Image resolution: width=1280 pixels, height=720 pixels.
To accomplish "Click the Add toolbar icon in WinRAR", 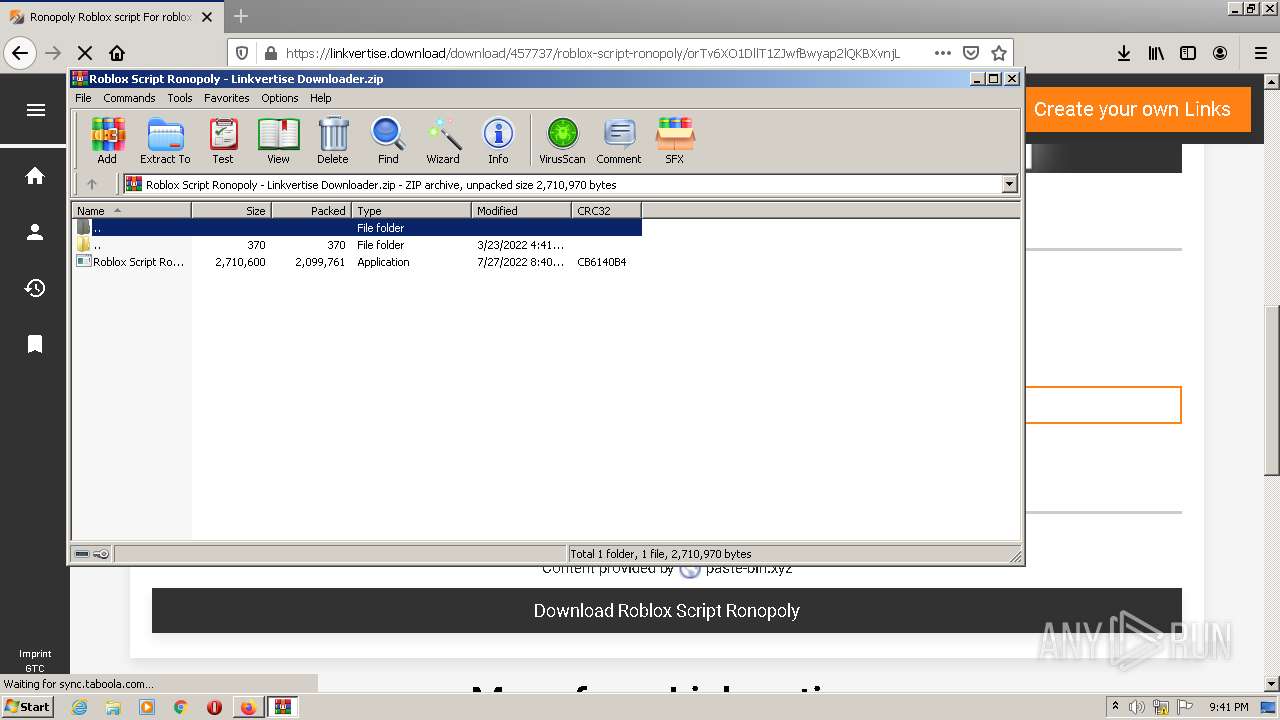I will [107, 140].
